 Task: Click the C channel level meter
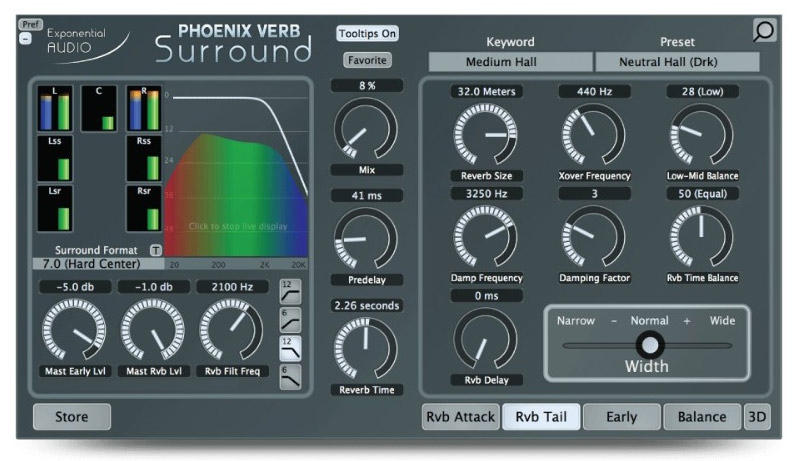pos(99,109)
